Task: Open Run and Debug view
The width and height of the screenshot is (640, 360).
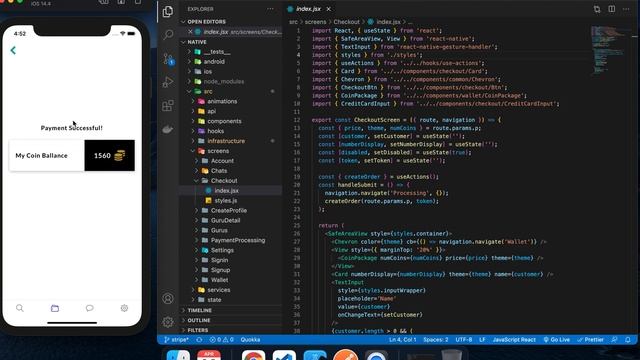Action: [168, 82]
